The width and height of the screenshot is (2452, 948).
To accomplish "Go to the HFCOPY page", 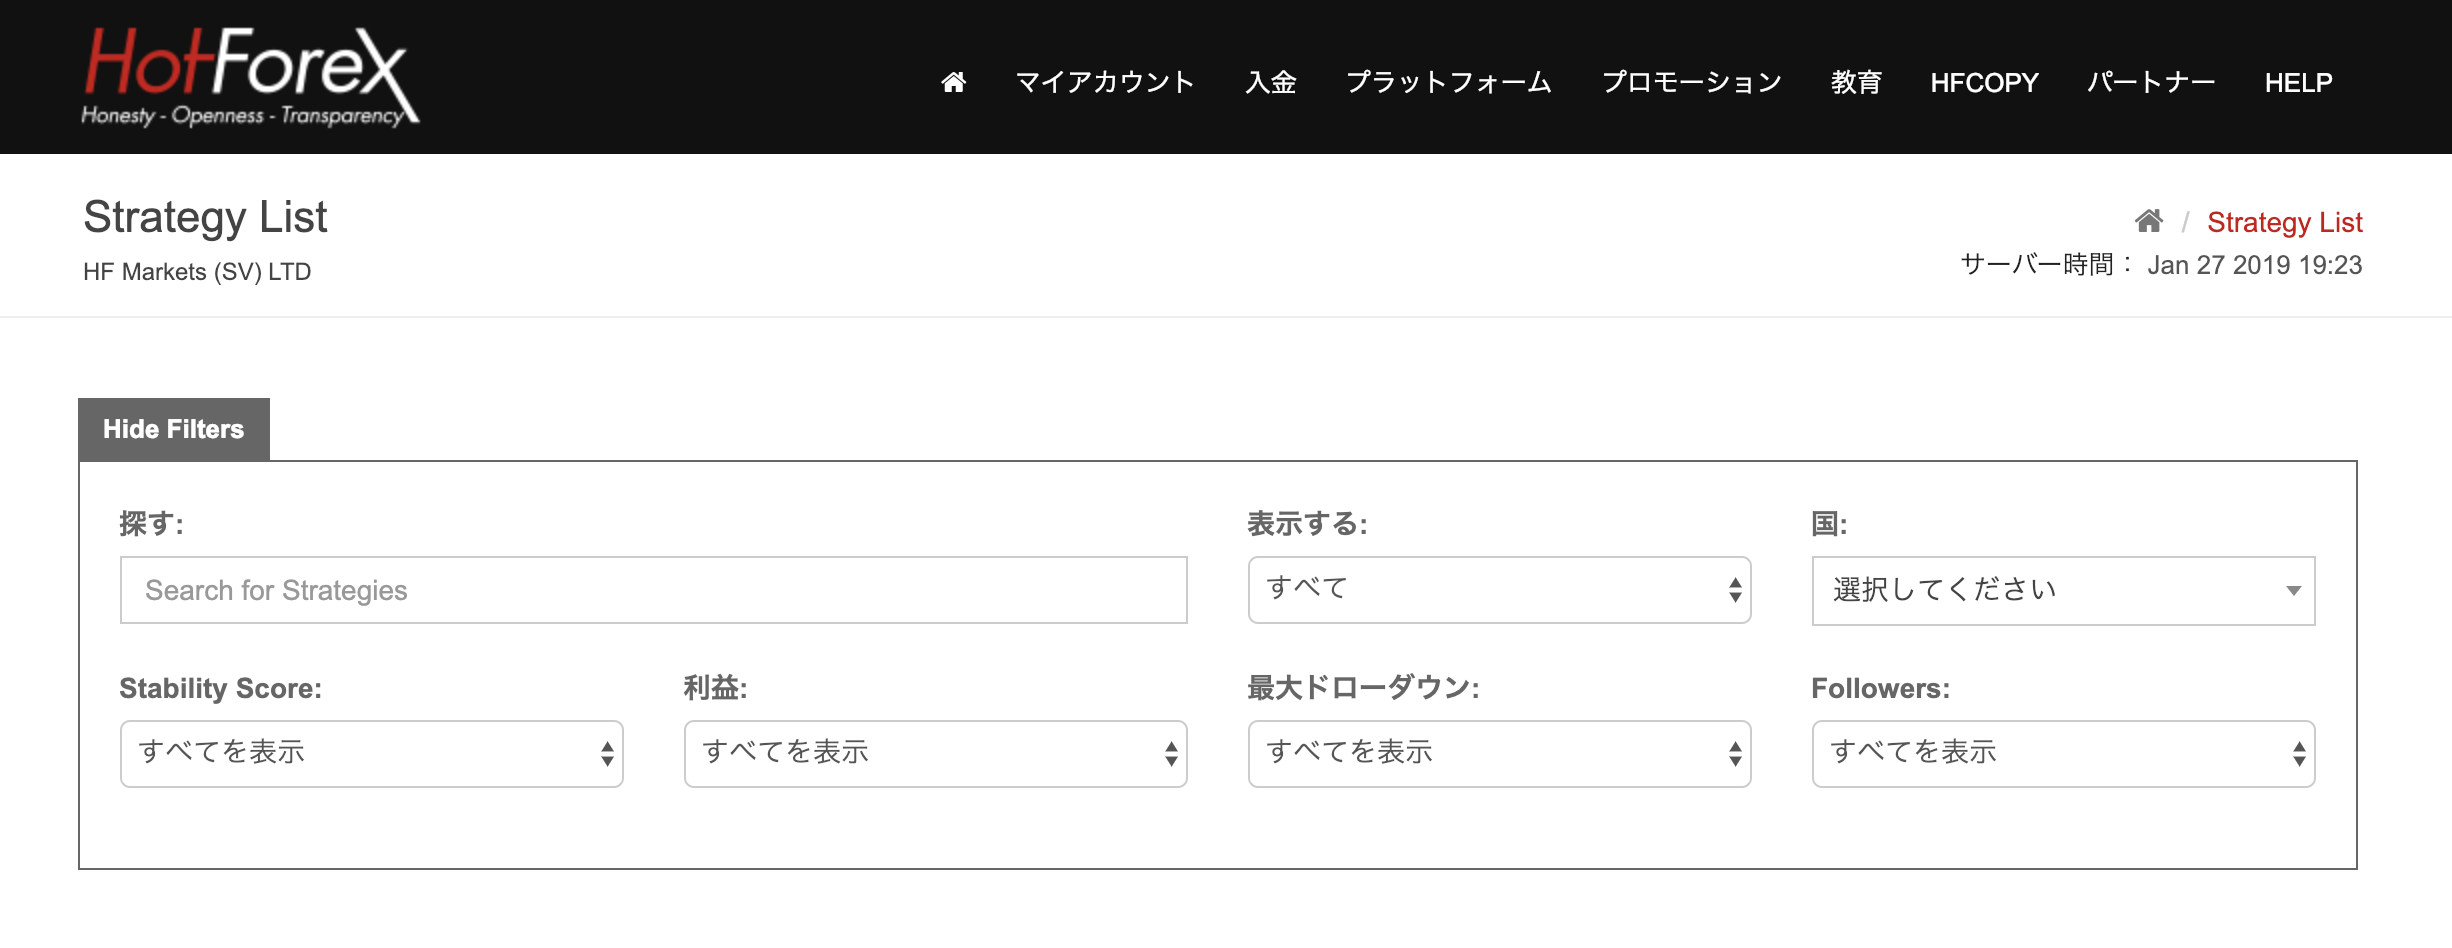I will click(1984, 82).
